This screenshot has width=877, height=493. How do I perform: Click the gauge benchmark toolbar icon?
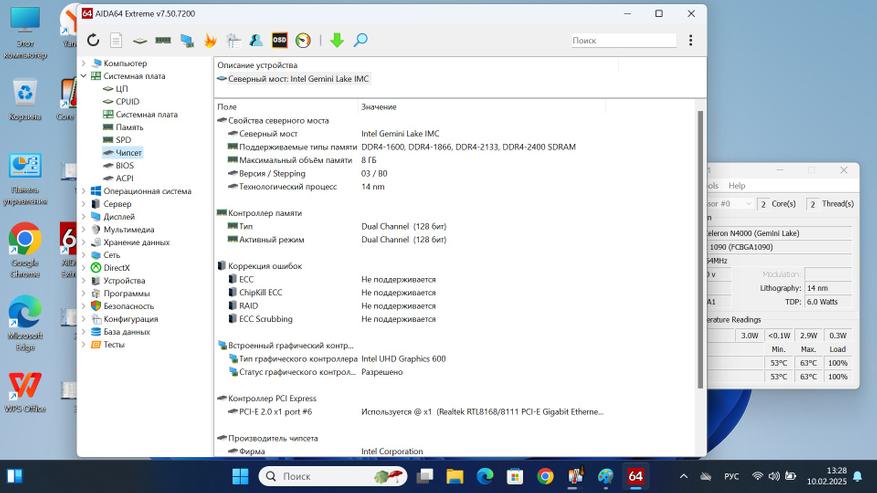(303, 40)
